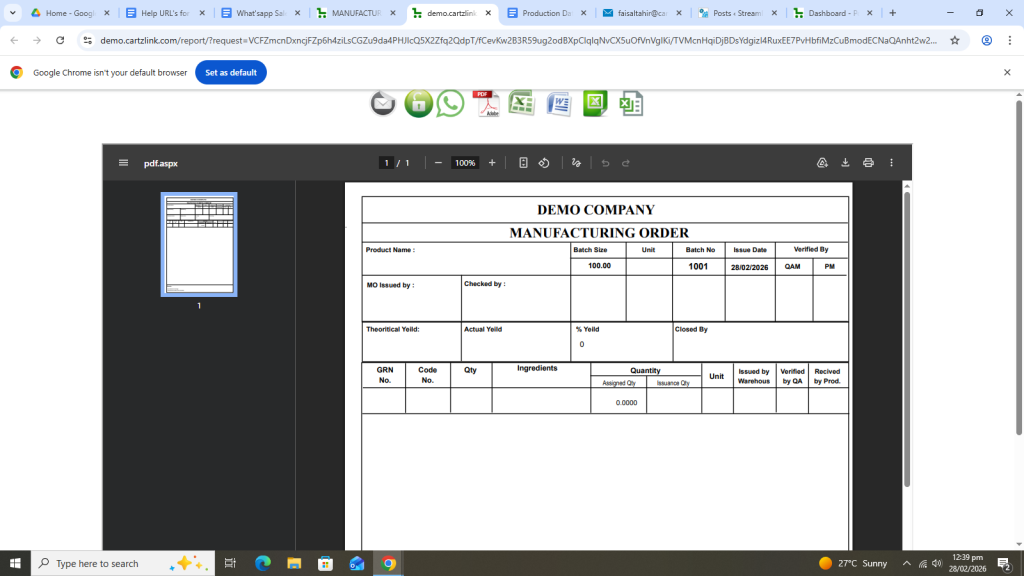The width and height of the screenshot is (1024, 576).
Task: Switch to the Dashboard tab
Action: [828, 13]
